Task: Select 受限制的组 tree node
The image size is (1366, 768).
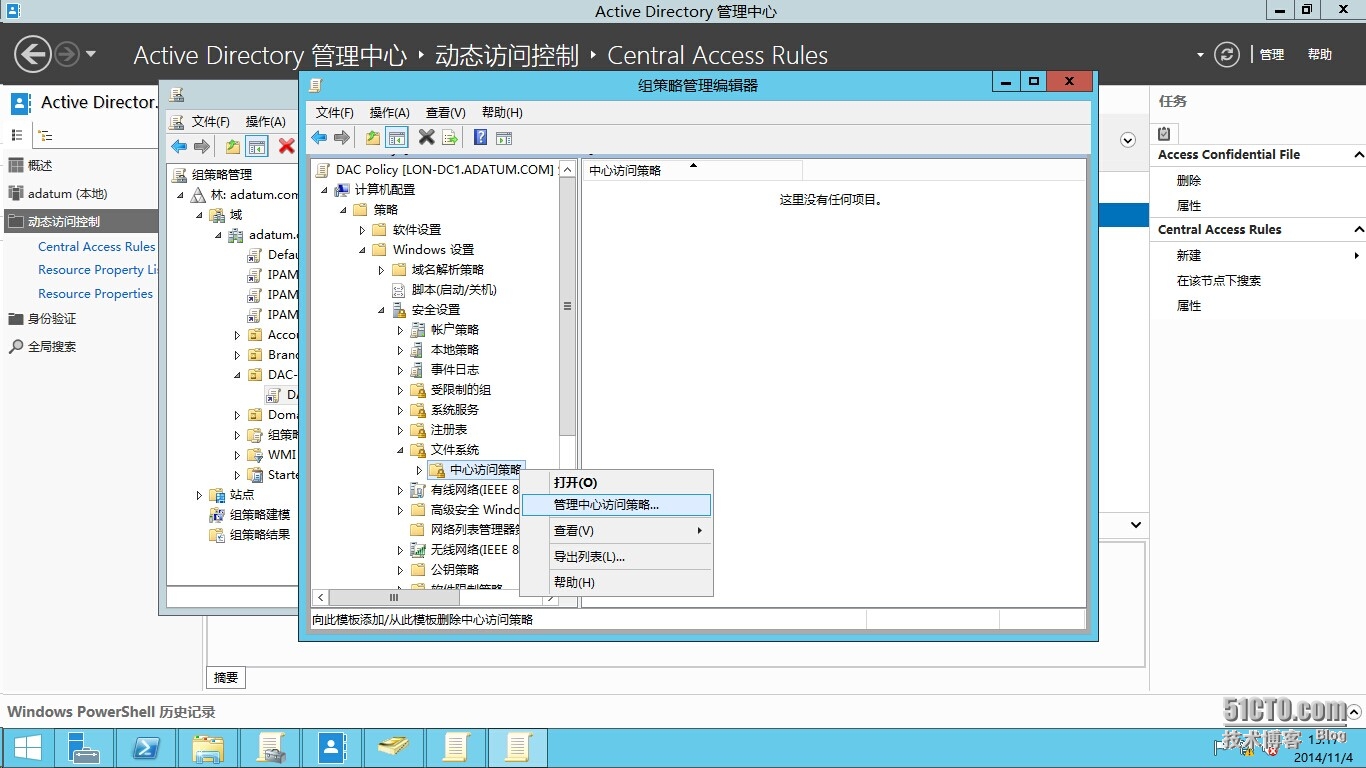Action: tap(461, 390)
